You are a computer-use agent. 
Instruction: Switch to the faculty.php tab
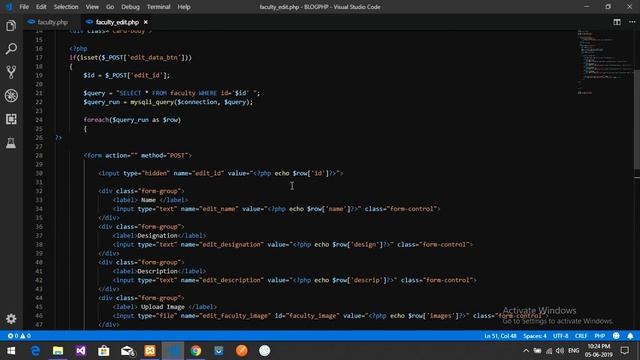point(47,22)
